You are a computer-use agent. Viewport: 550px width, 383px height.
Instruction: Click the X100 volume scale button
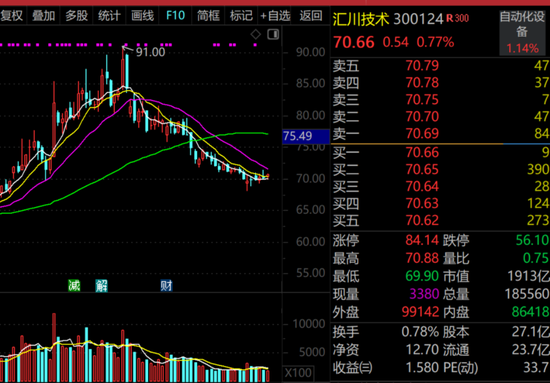point(298,372)
